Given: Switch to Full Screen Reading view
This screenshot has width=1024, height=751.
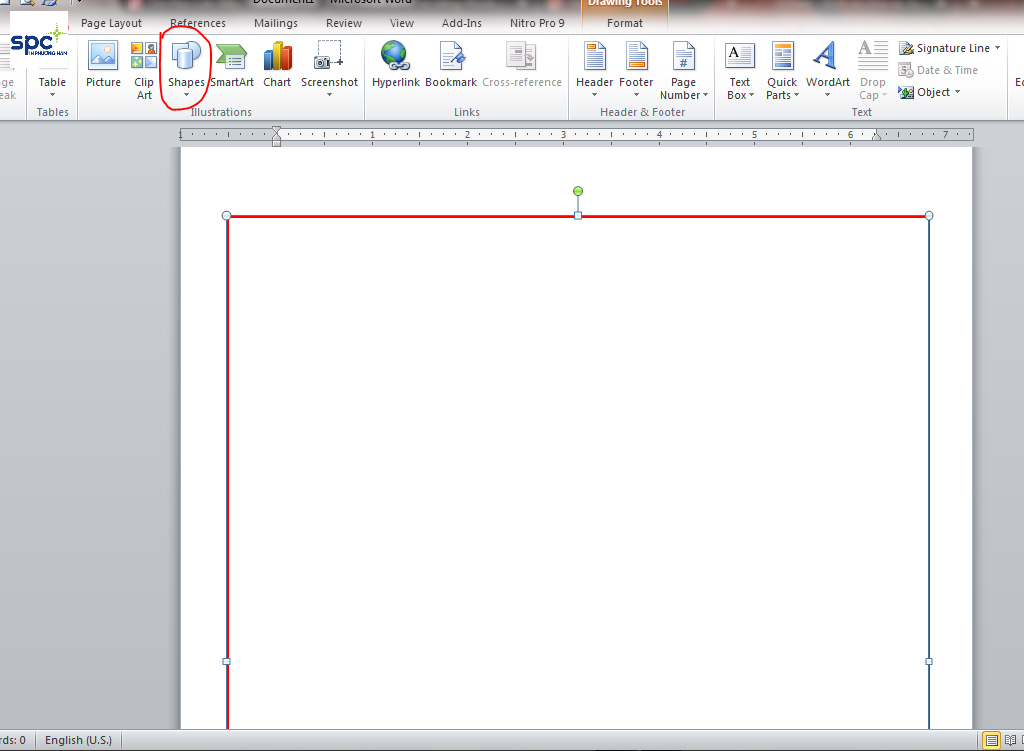Looking at the screenshot, I should (1010, 740).
